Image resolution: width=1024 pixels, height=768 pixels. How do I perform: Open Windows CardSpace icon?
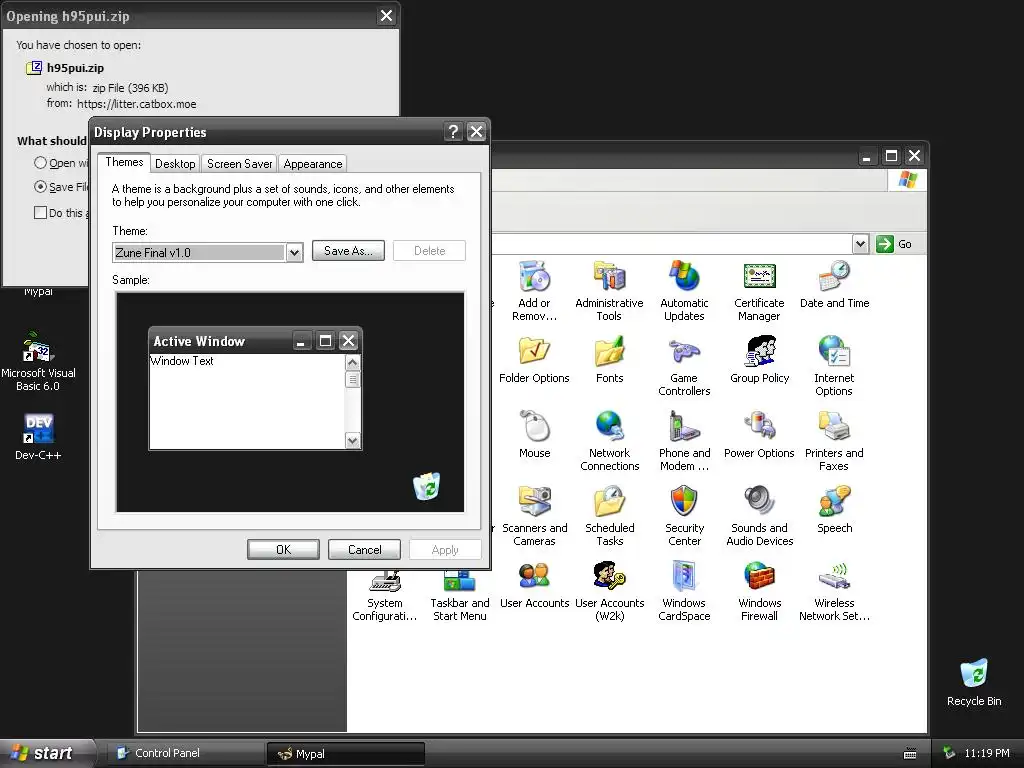point(684,577)
